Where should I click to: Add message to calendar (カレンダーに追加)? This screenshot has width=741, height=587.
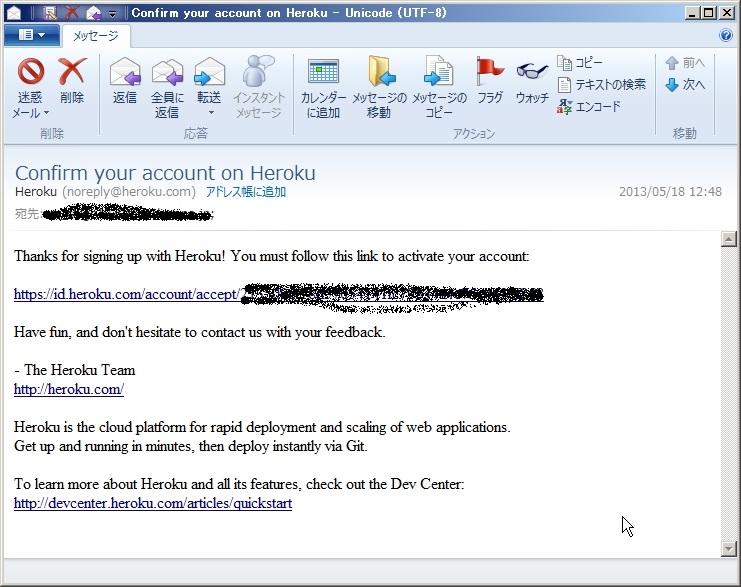[323, 87]
